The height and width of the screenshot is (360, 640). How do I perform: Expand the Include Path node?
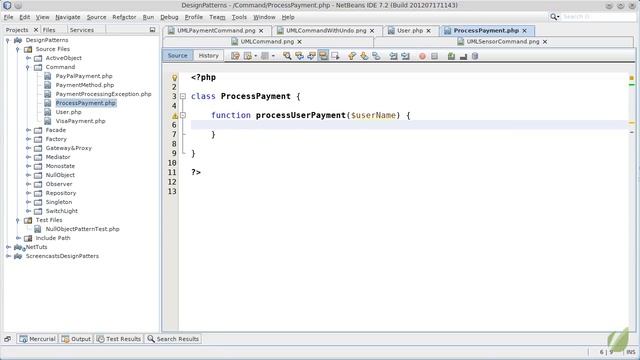click(18, 238)
